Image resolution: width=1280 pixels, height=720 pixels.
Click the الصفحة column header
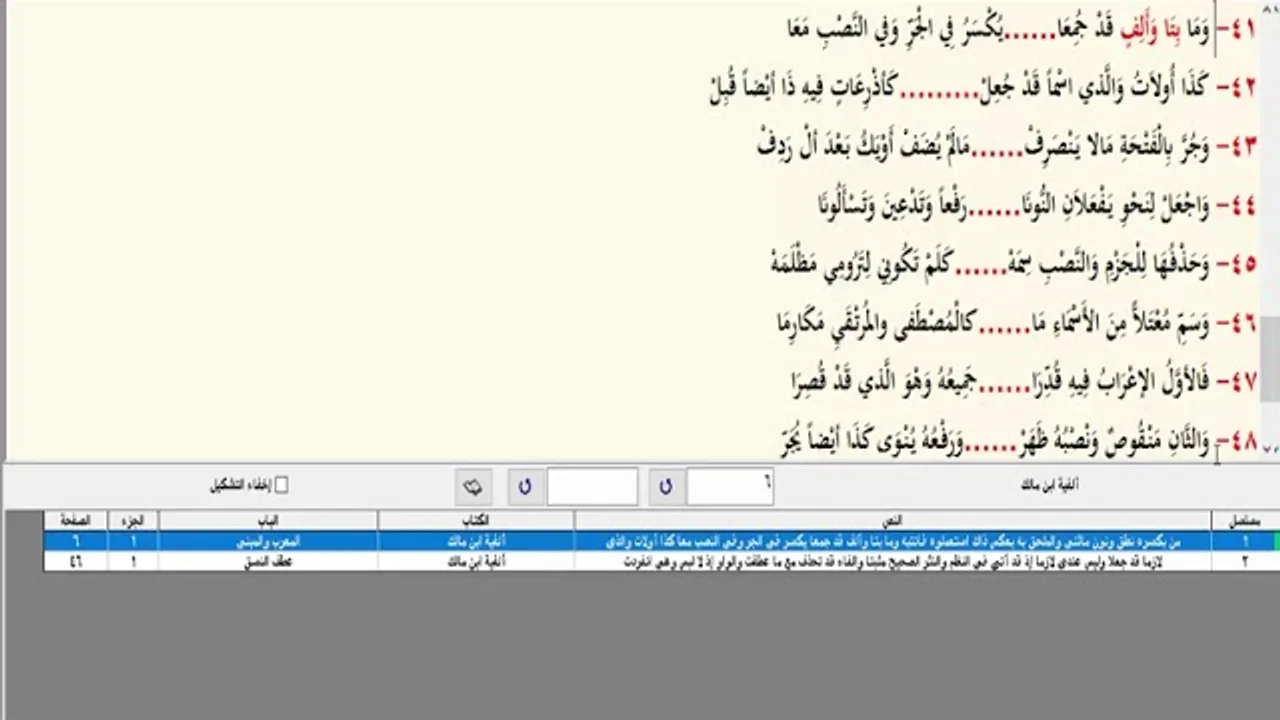75,520
